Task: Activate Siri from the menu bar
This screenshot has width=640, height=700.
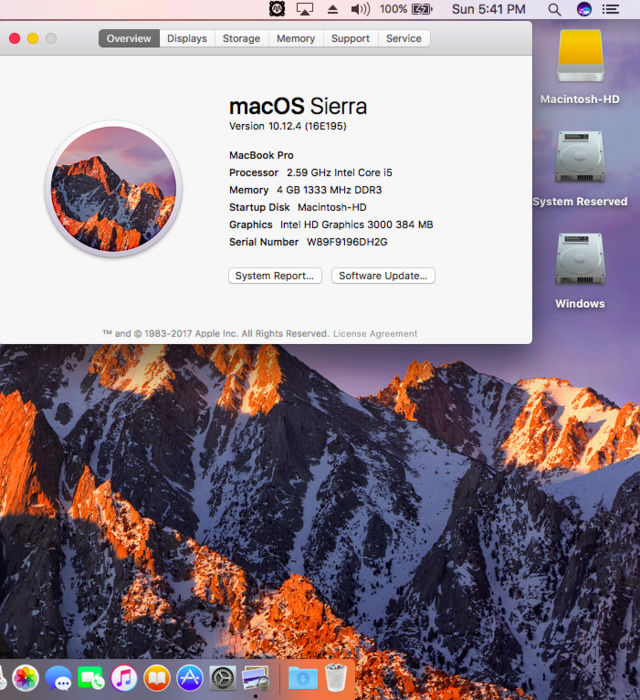Action: 584,9
